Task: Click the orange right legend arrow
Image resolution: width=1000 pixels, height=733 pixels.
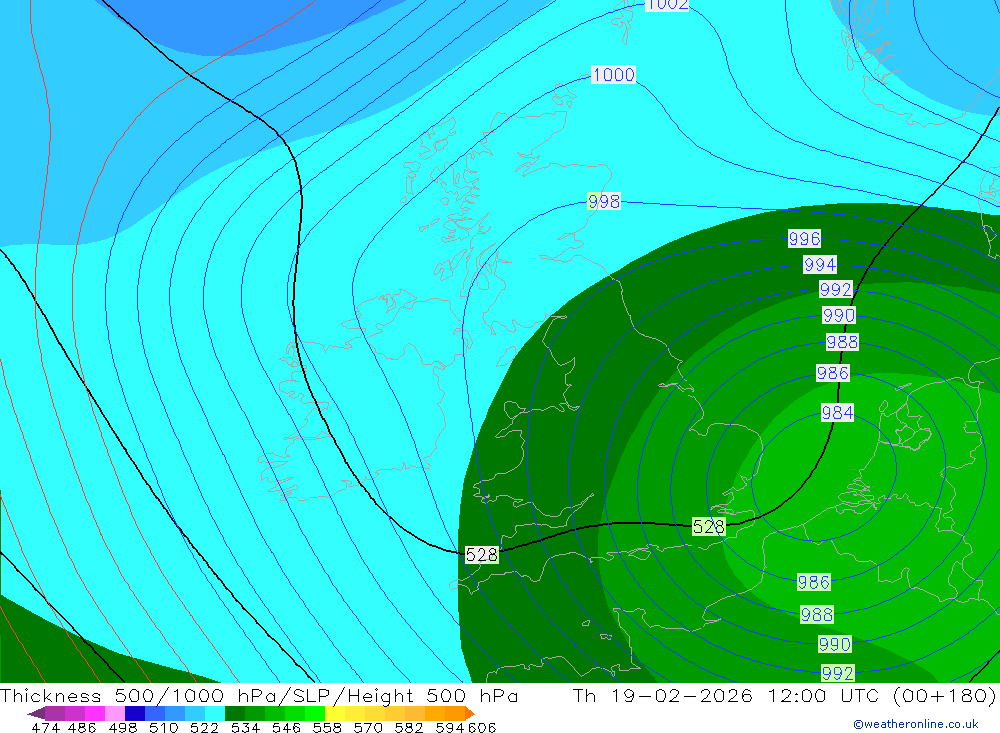Action: tap(470, 713)
